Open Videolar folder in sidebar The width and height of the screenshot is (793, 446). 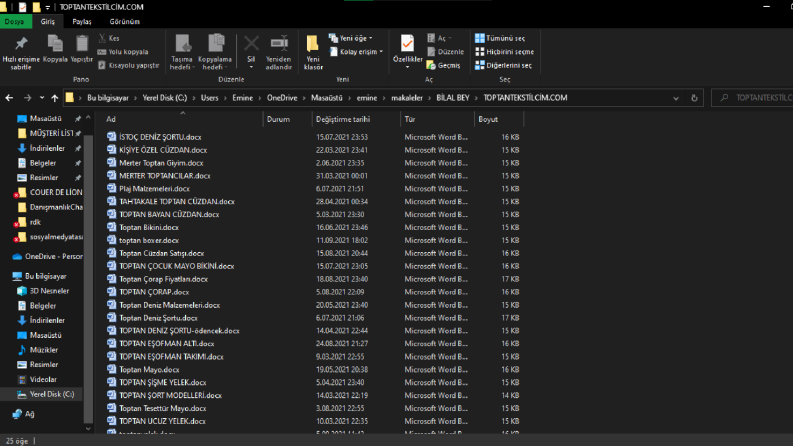[43, 379]
